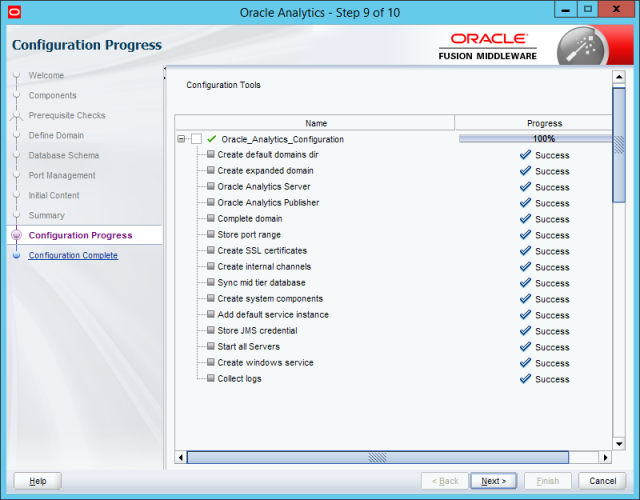Click the 100% progress bar
This screenshot has width=640, height=500.
click(x=536, y=139)
